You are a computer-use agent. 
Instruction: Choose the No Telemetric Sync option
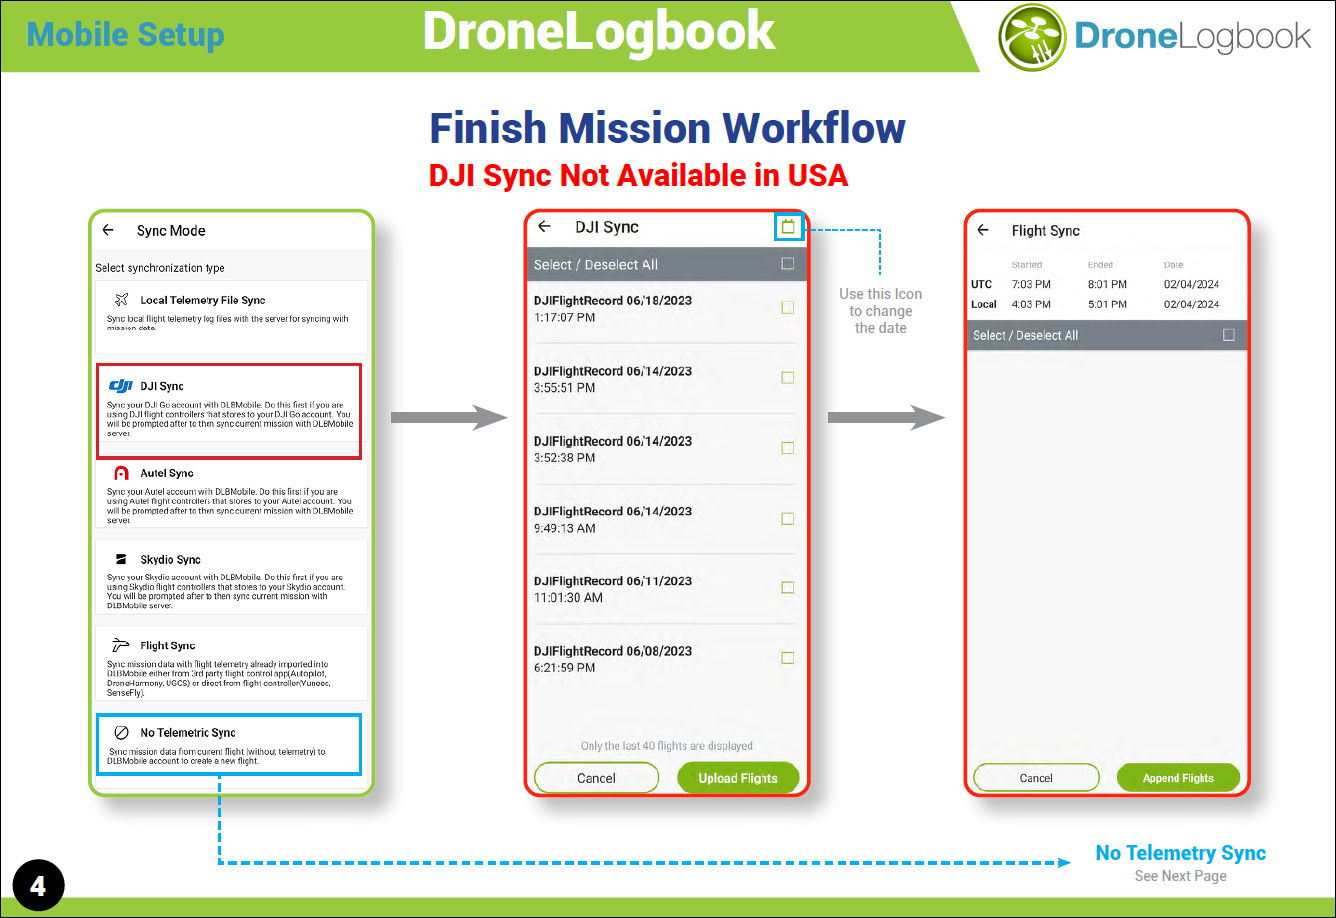point(229,744)
